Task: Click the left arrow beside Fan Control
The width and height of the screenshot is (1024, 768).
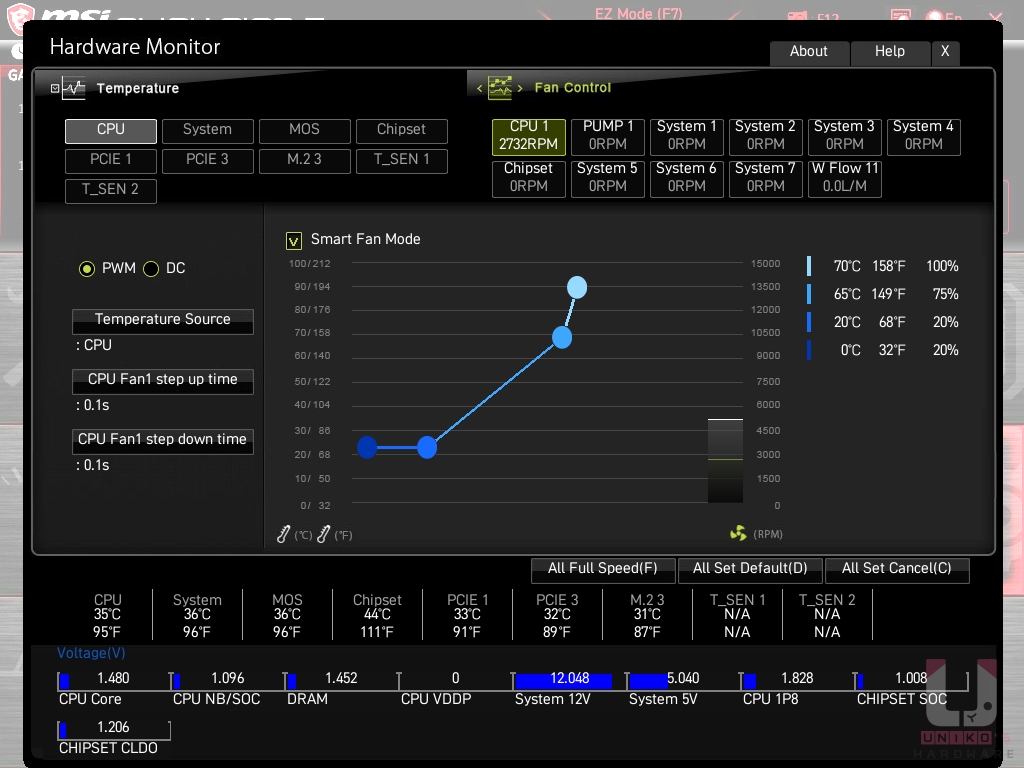Action: coord(479,88)
